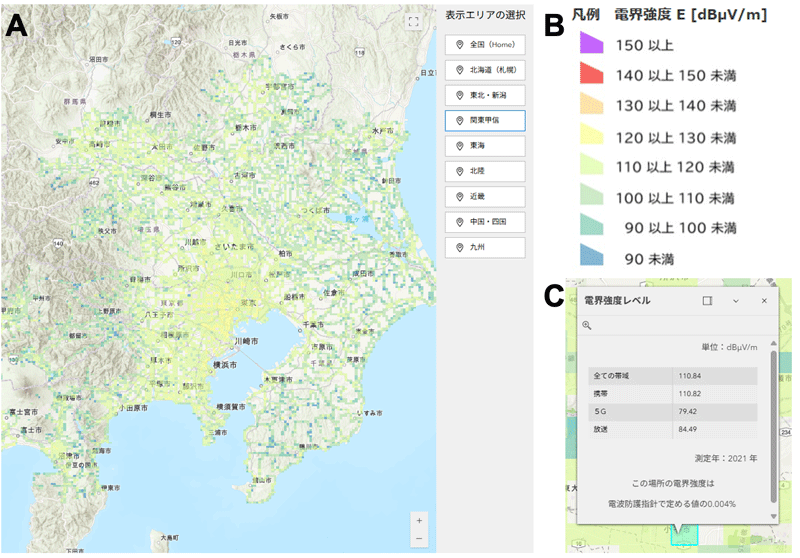The width and height of the screenshot is (800, 558).
Task: Select the 中国・四国 area button
Action: (x=485, y=221)
